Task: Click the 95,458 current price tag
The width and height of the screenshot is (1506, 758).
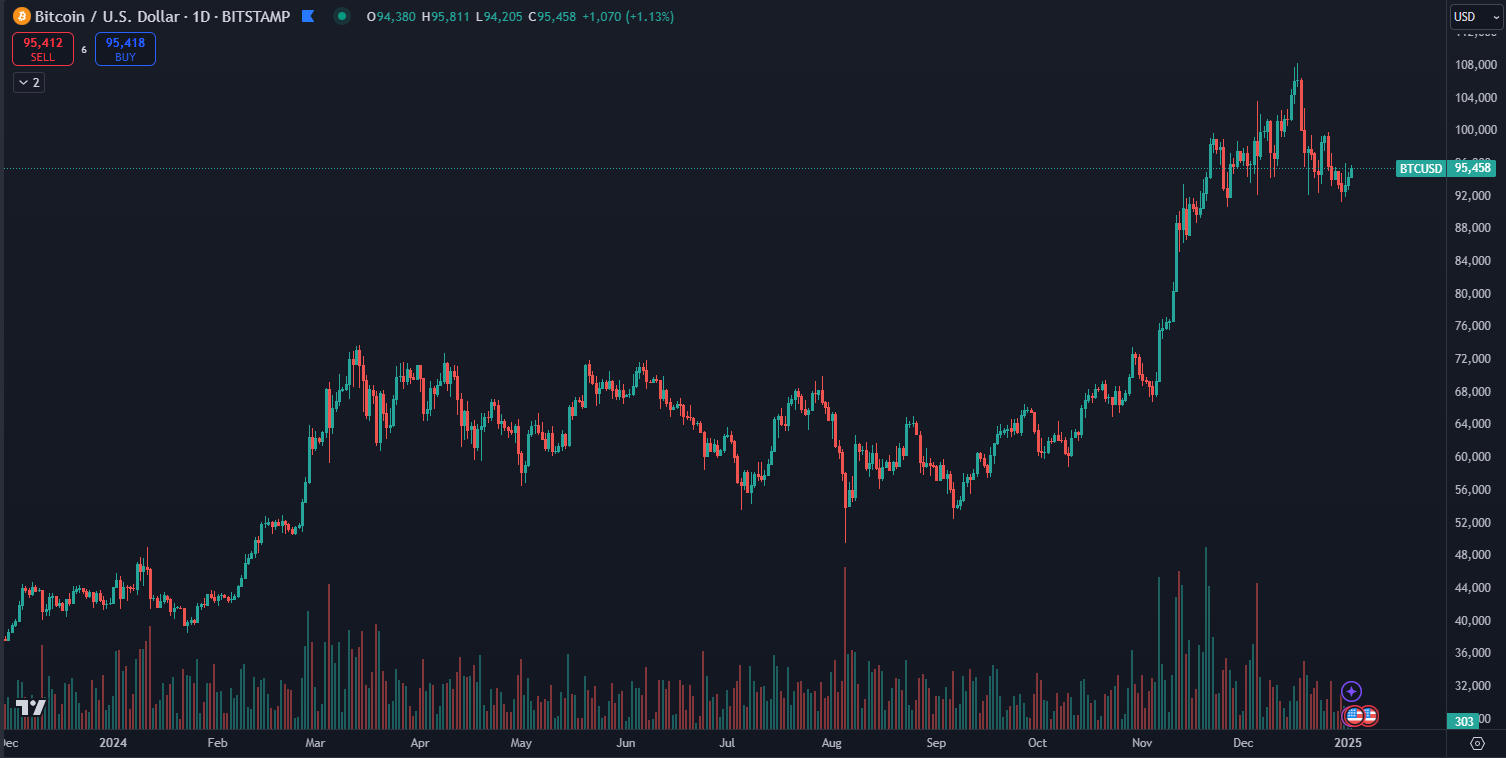Action: coord(1473,168)
